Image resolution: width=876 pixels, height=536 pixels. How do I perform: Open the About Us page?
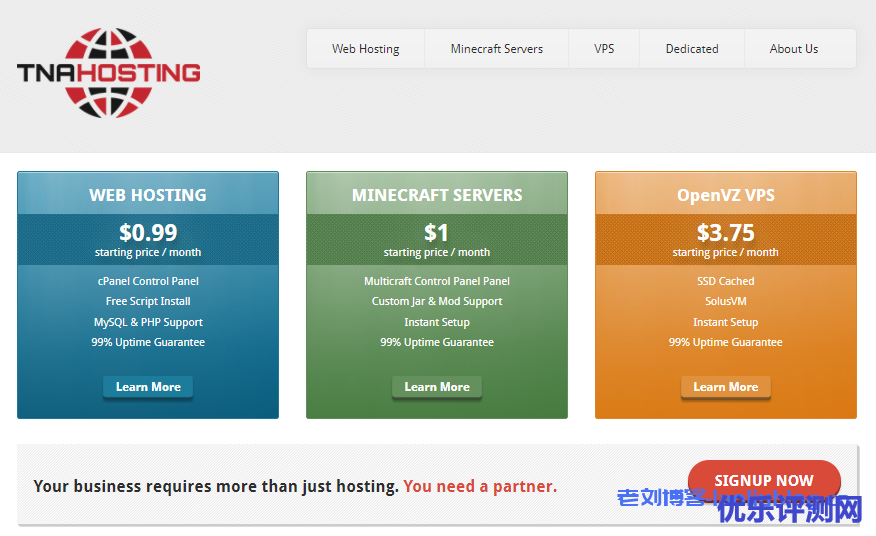point(794,49)
